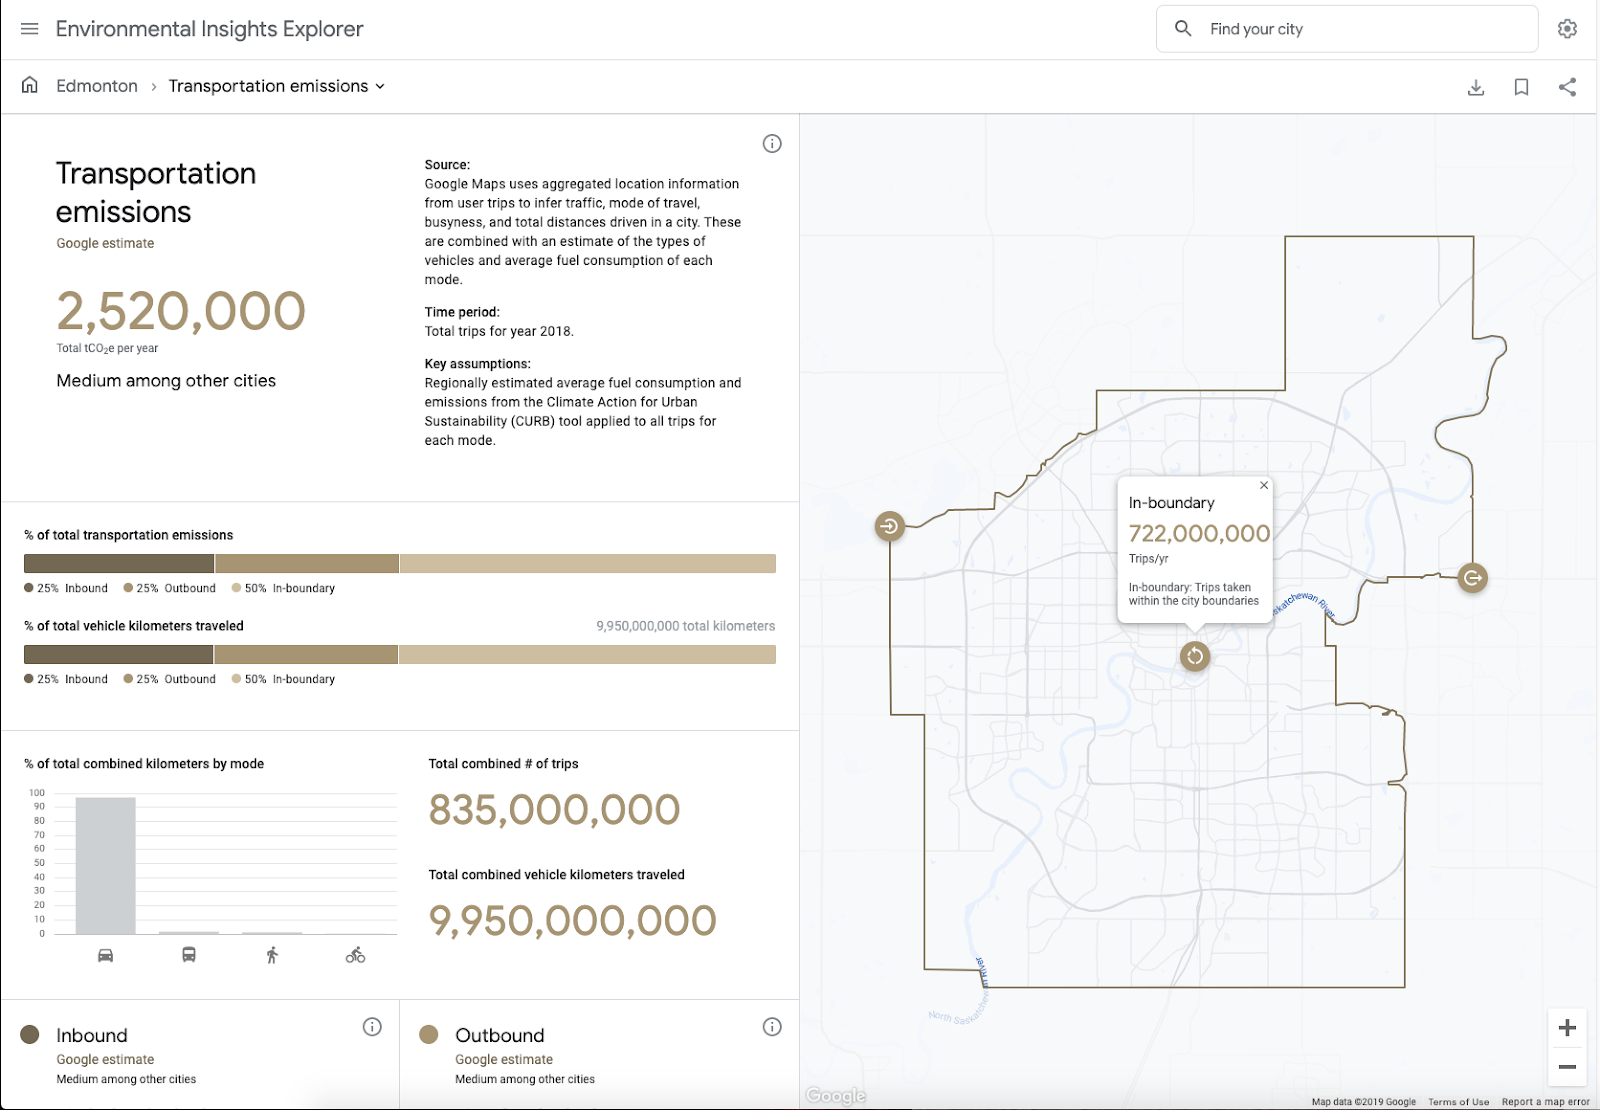
Task: Click the Outbound segment of emissions bar
Action: coord(307,564)
